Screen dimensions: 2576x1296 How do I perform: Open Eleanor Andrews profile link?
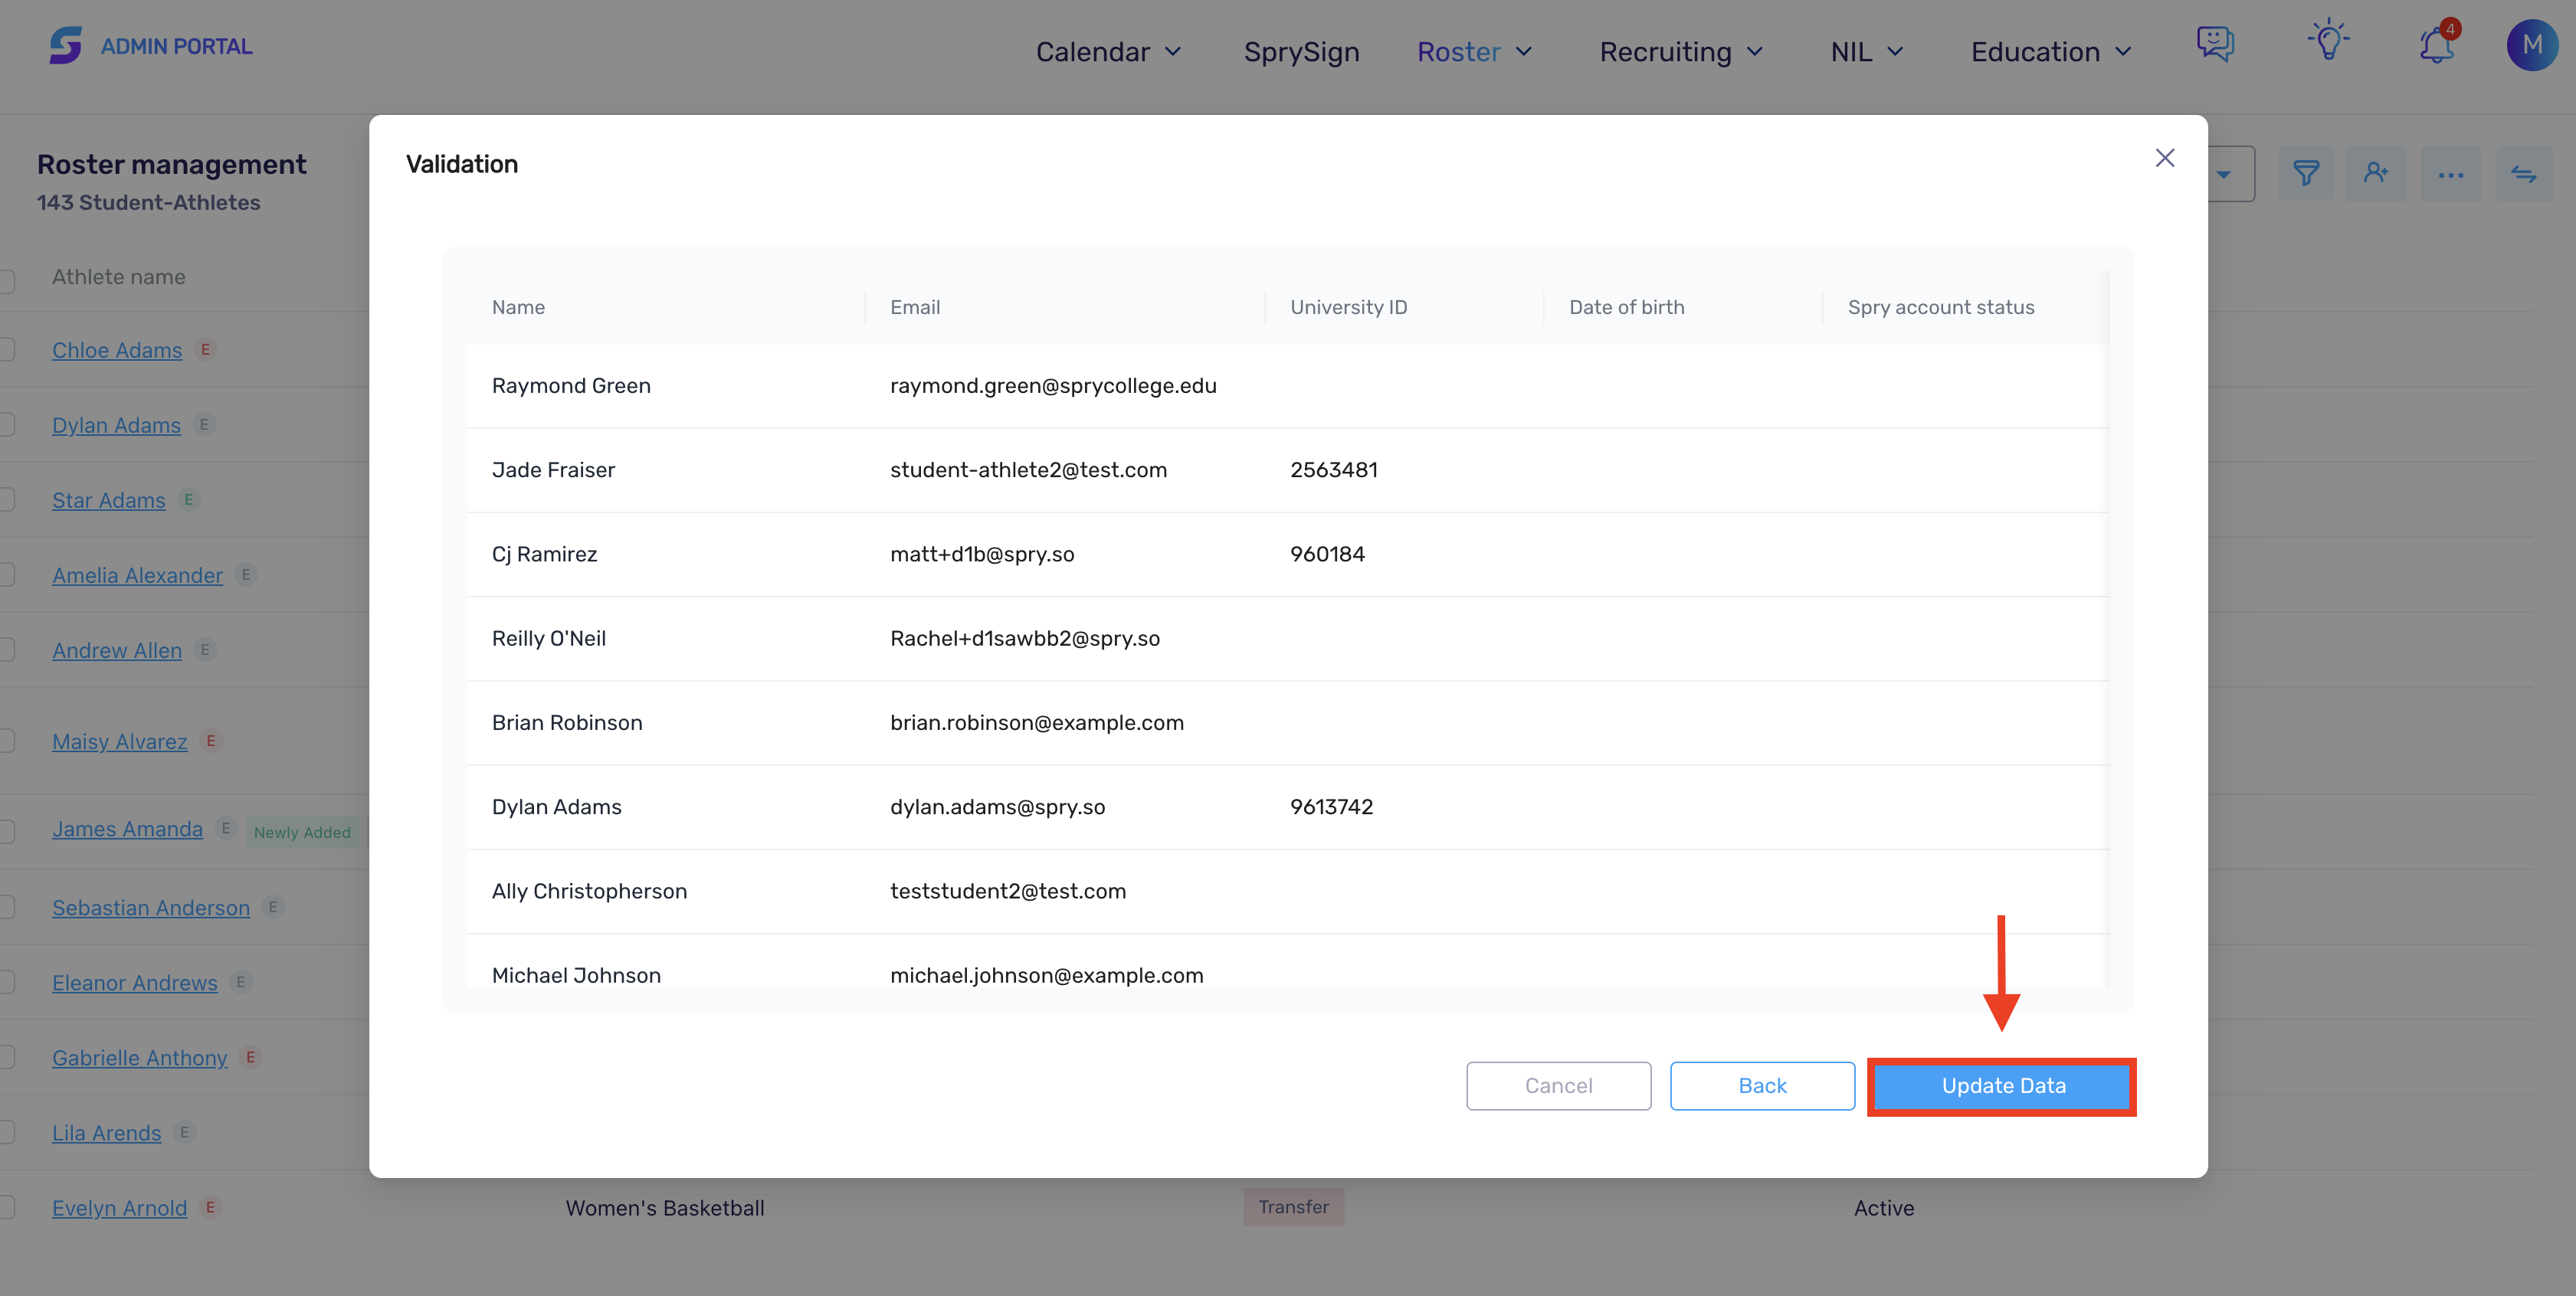135,982
